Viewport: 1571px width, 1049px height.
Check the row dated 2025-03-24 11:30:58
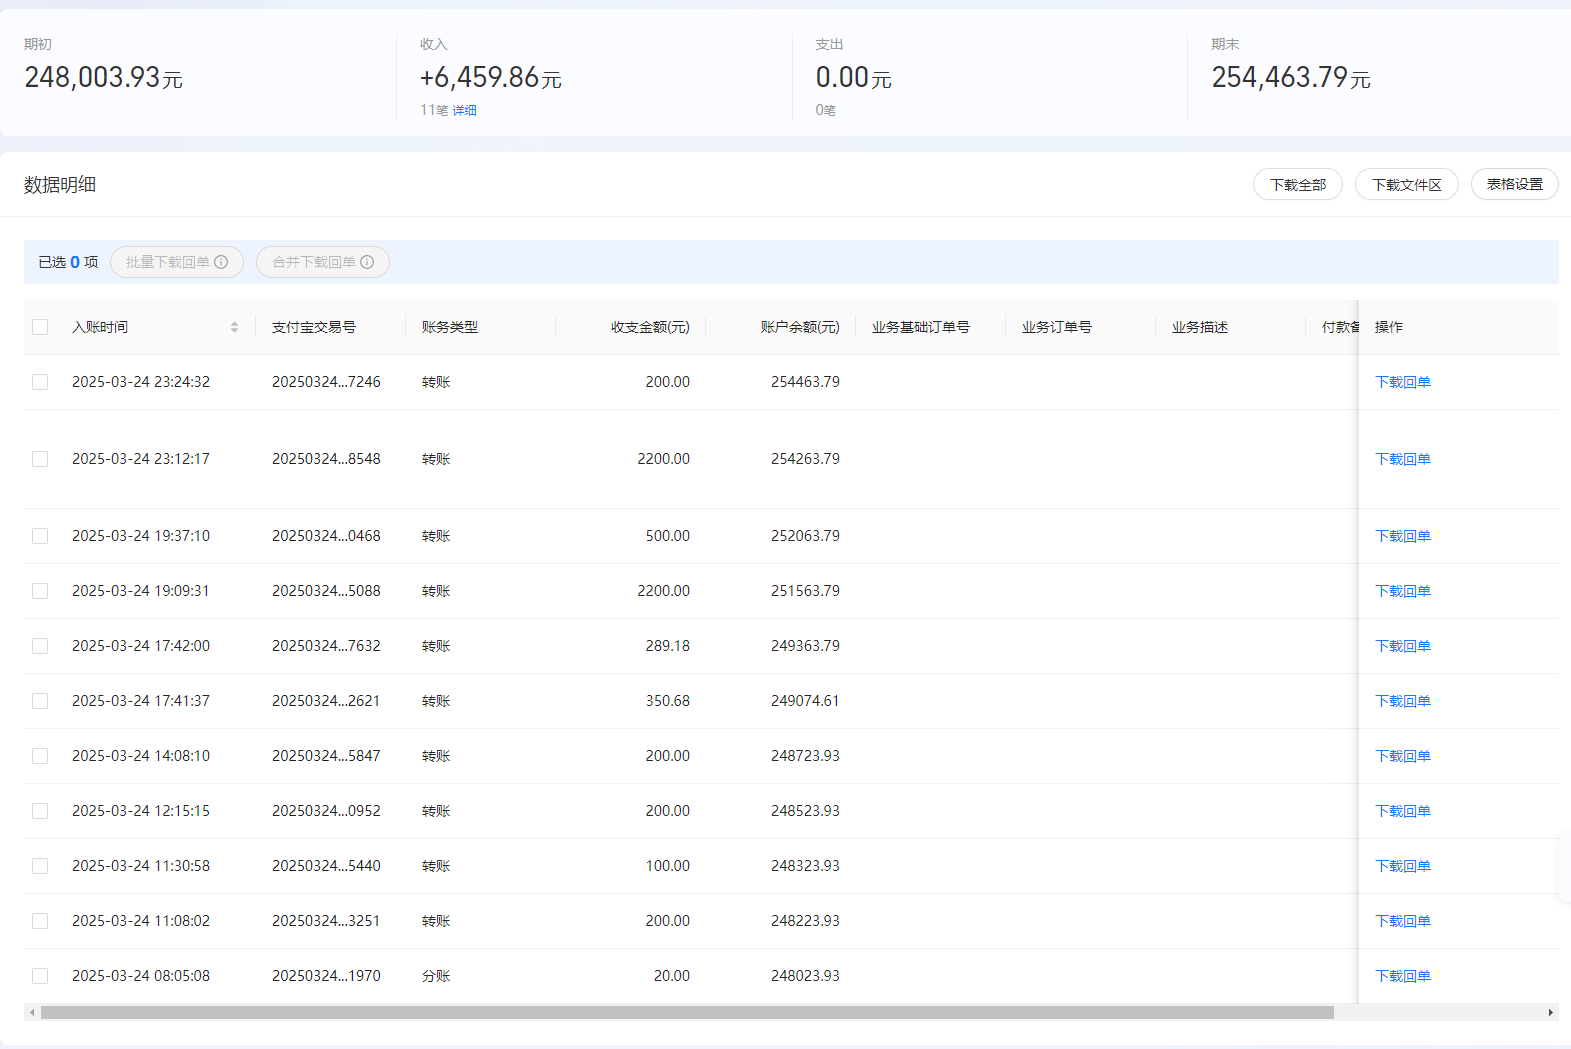click(x=40, y=866)
